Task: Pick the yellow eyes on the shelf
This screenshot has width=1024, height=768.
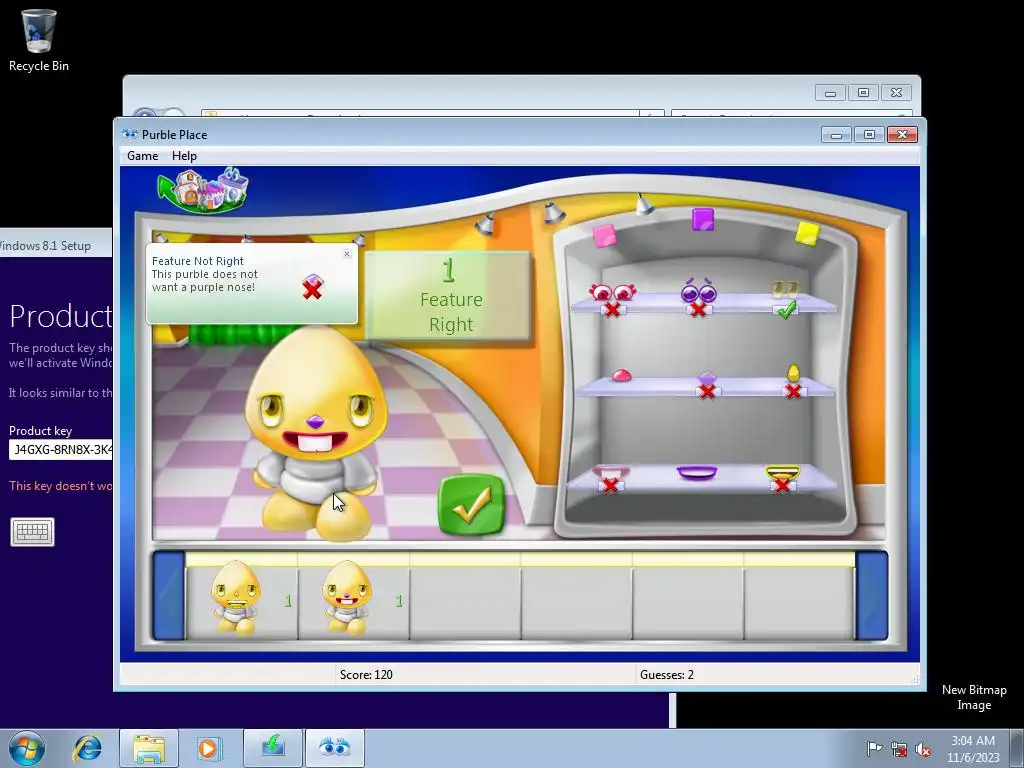Action: pyautogui.click(x=785, y=289)
